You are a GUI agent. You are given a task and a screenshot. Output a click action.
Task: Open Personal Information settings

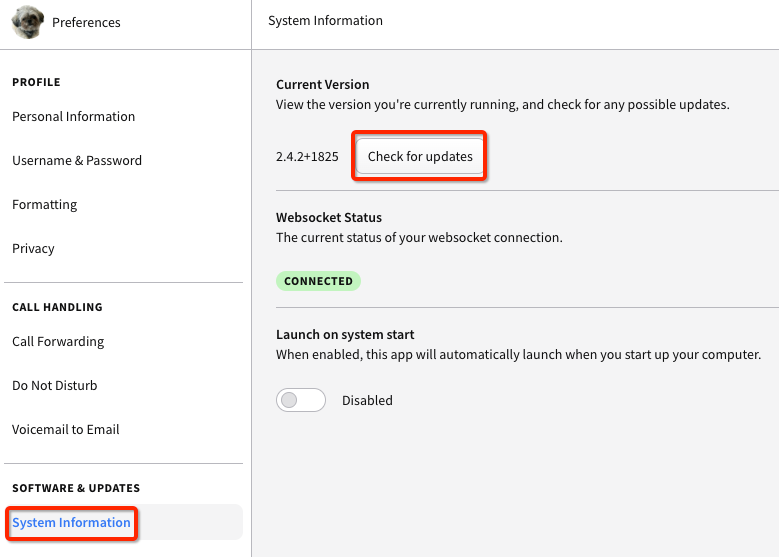tap(74, 116)
